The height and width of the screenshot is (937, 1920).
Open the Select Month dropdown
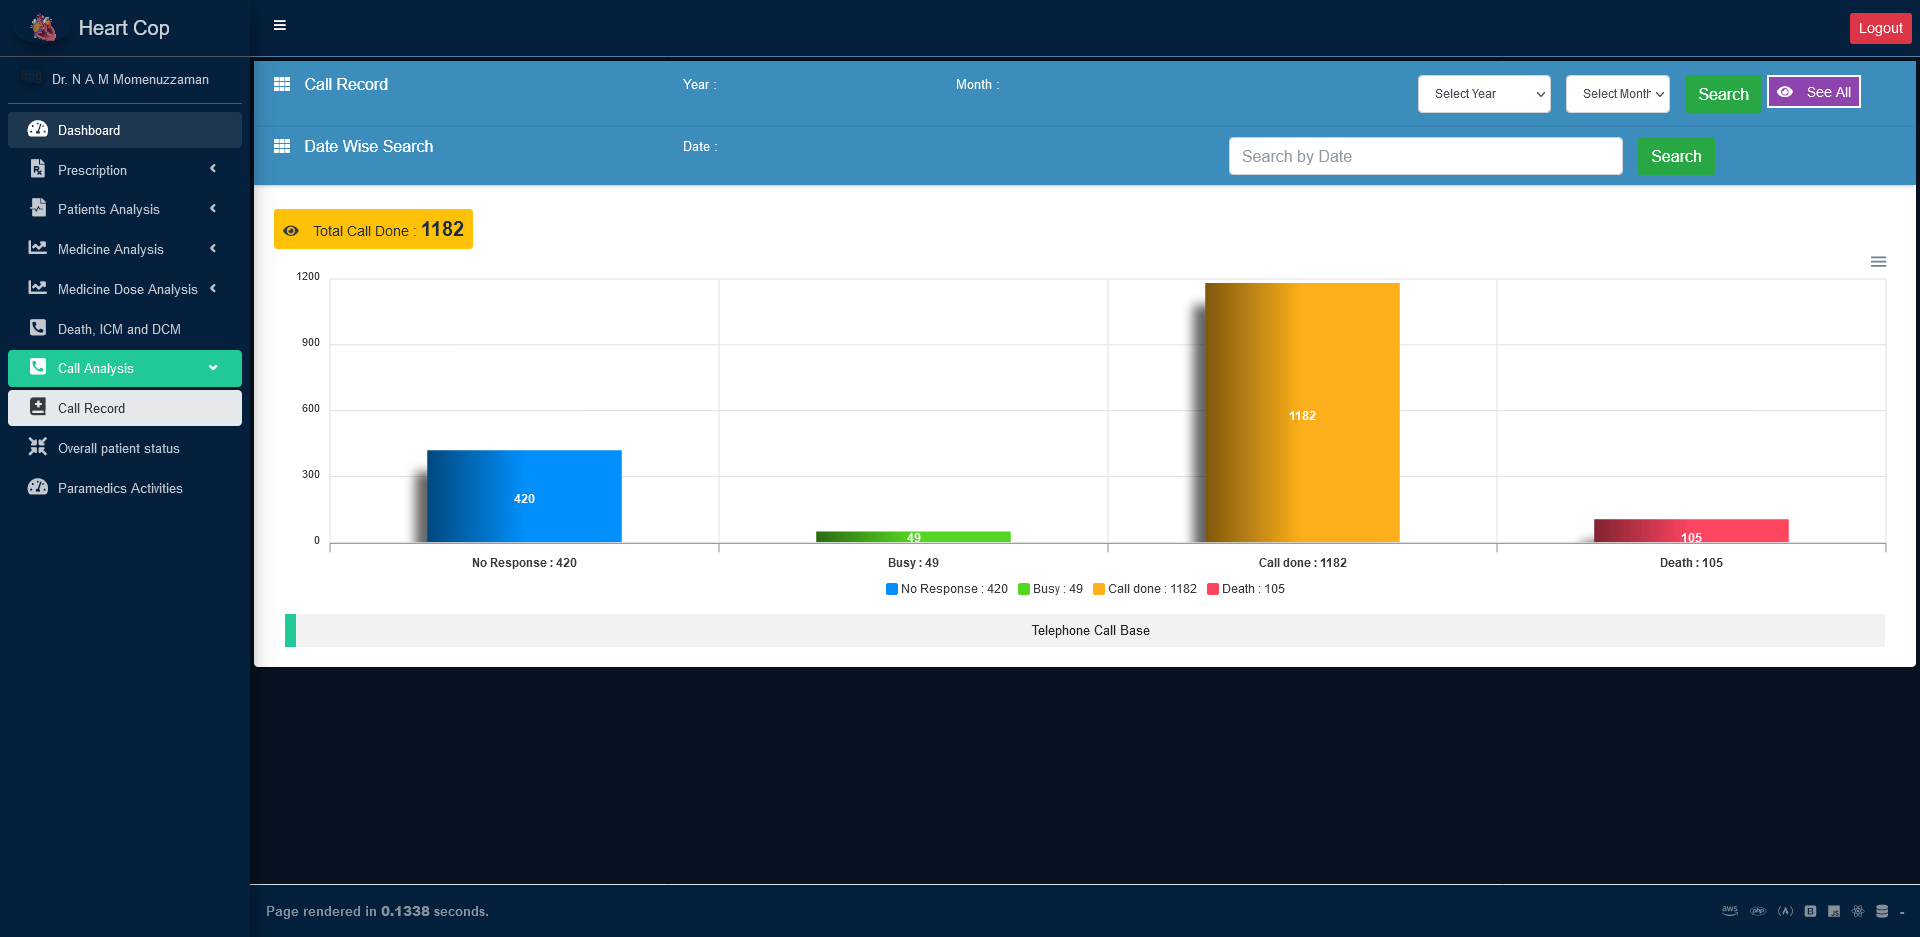[1618, 94]
